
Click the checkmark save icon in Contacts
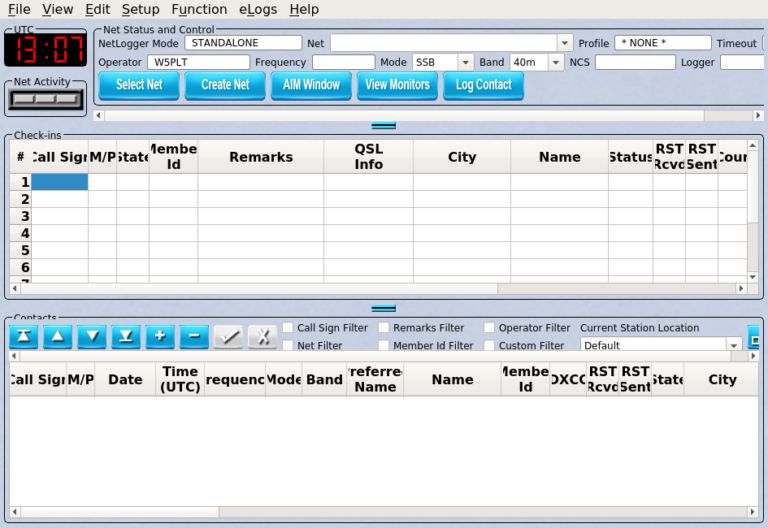(228, 336)
